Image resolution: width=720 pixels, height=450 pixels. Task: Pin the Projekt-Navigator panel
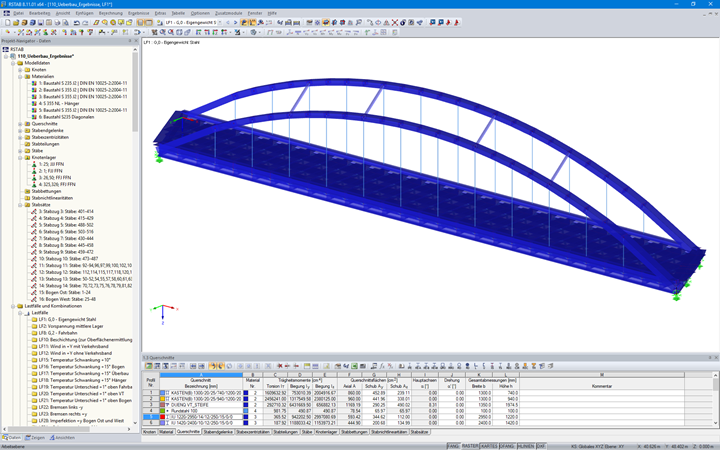[130, 41]
